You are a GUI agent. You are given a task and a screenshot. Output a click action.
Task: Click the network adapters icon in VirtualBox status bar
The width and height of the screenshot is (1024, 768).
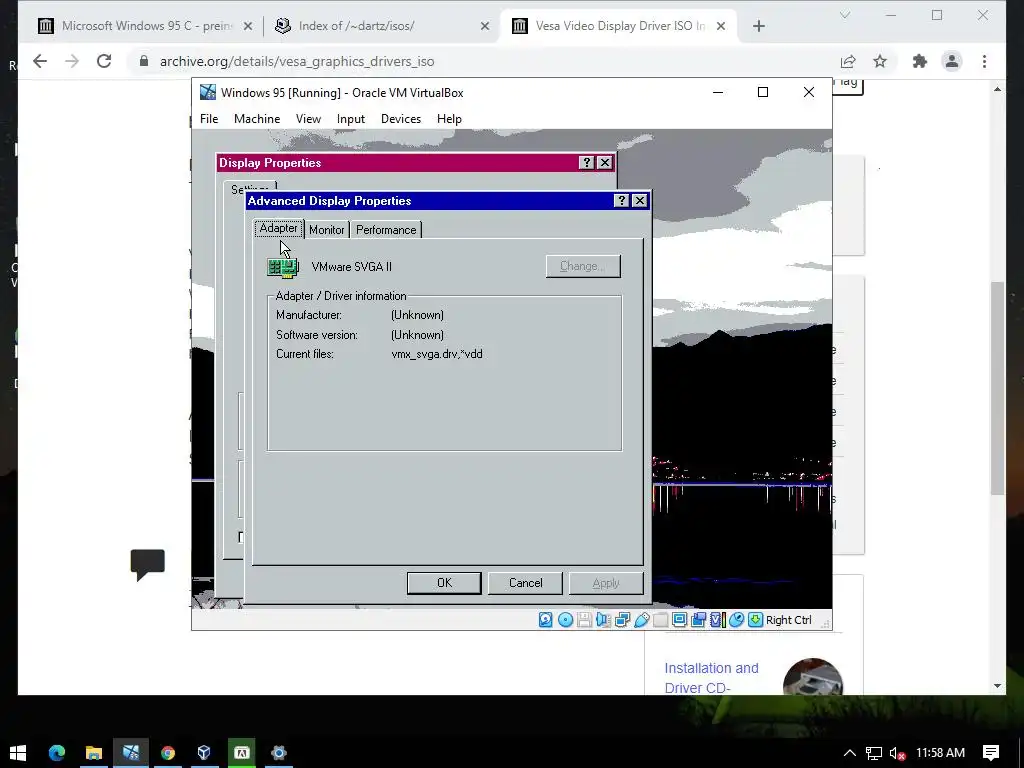pos(622,620)
